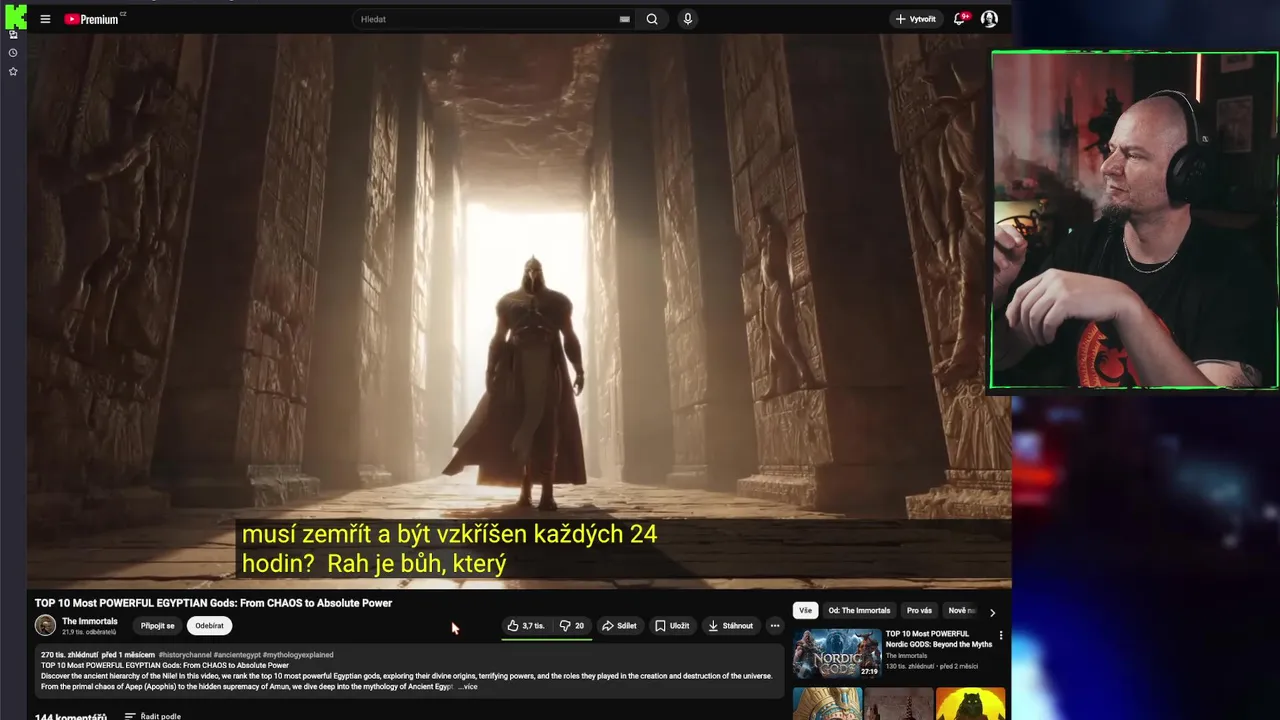Open TOP 10 Most POWERFUL Nordic GODS title
The height and width of the screenshot is (720, 1280).
point(938,639)
